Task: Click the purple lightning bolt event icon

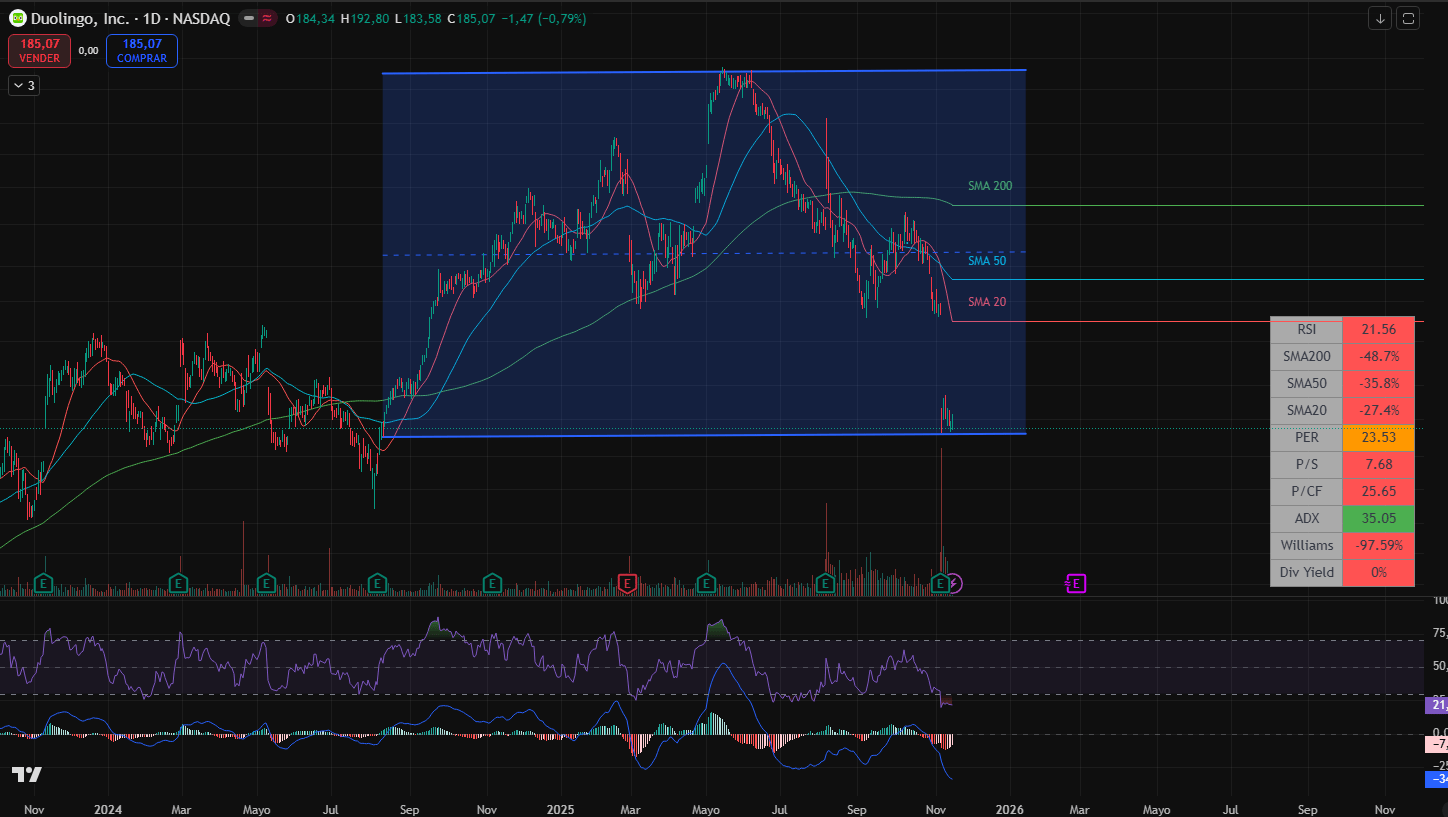Action: click(x=955, y=583)
